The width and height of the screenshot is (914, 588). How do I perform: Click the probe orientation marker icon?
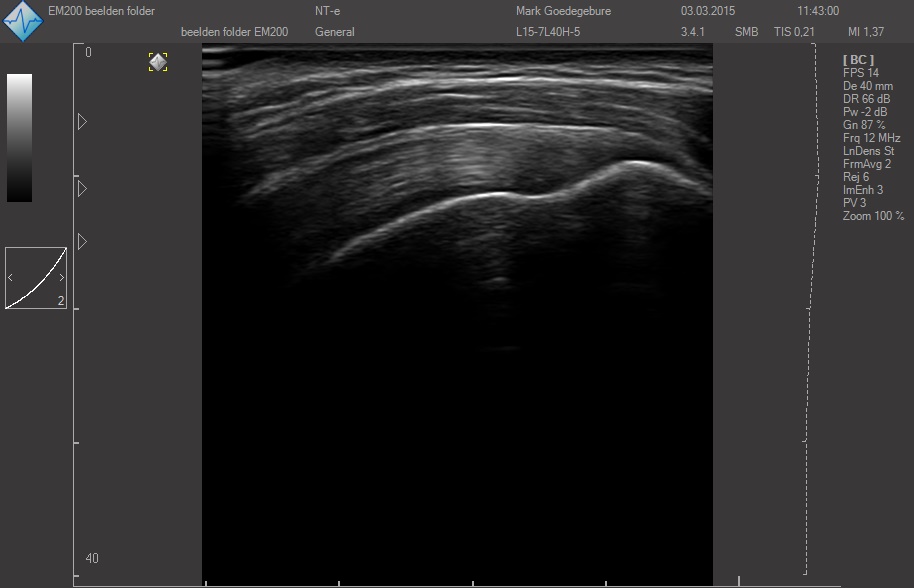click(x=158, y=62)
